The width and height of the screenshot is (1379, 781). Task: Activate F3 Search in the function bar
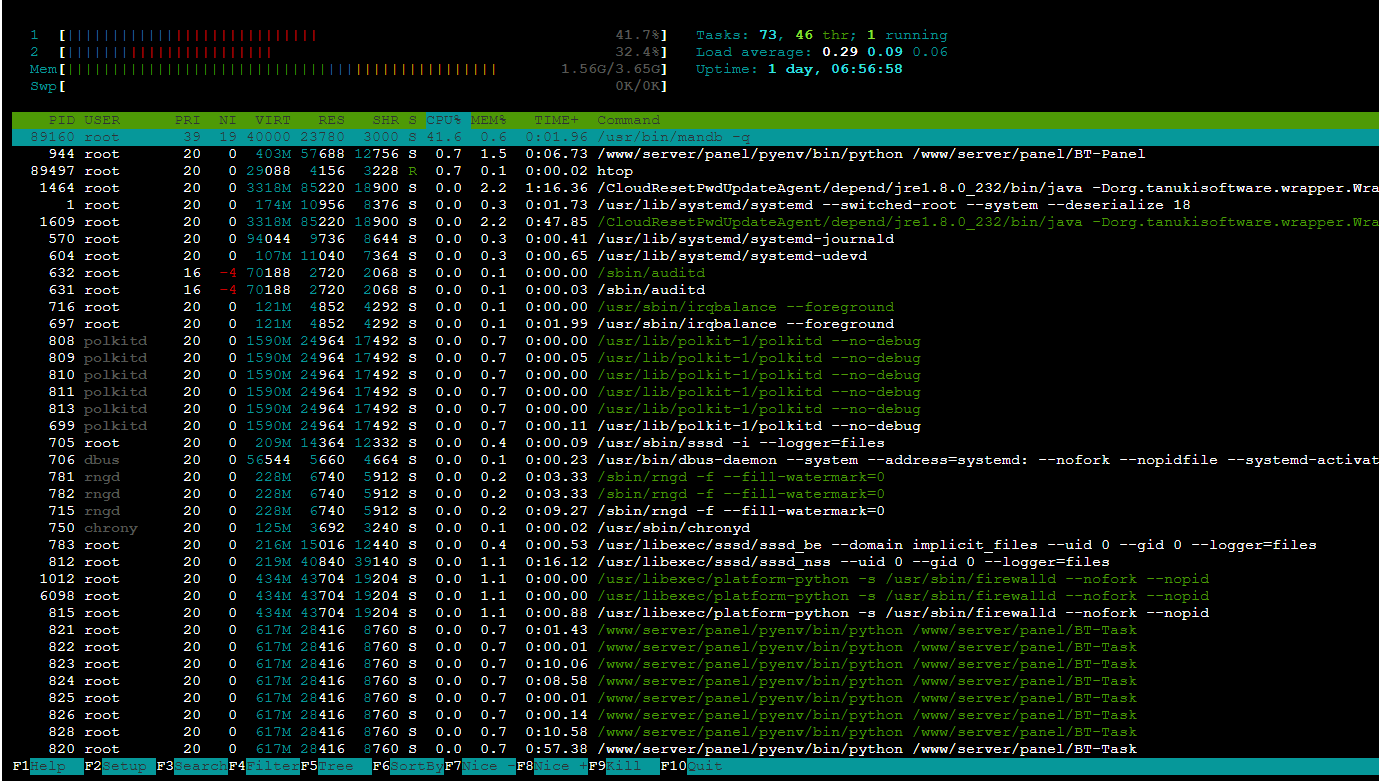[x=192, y=766]
